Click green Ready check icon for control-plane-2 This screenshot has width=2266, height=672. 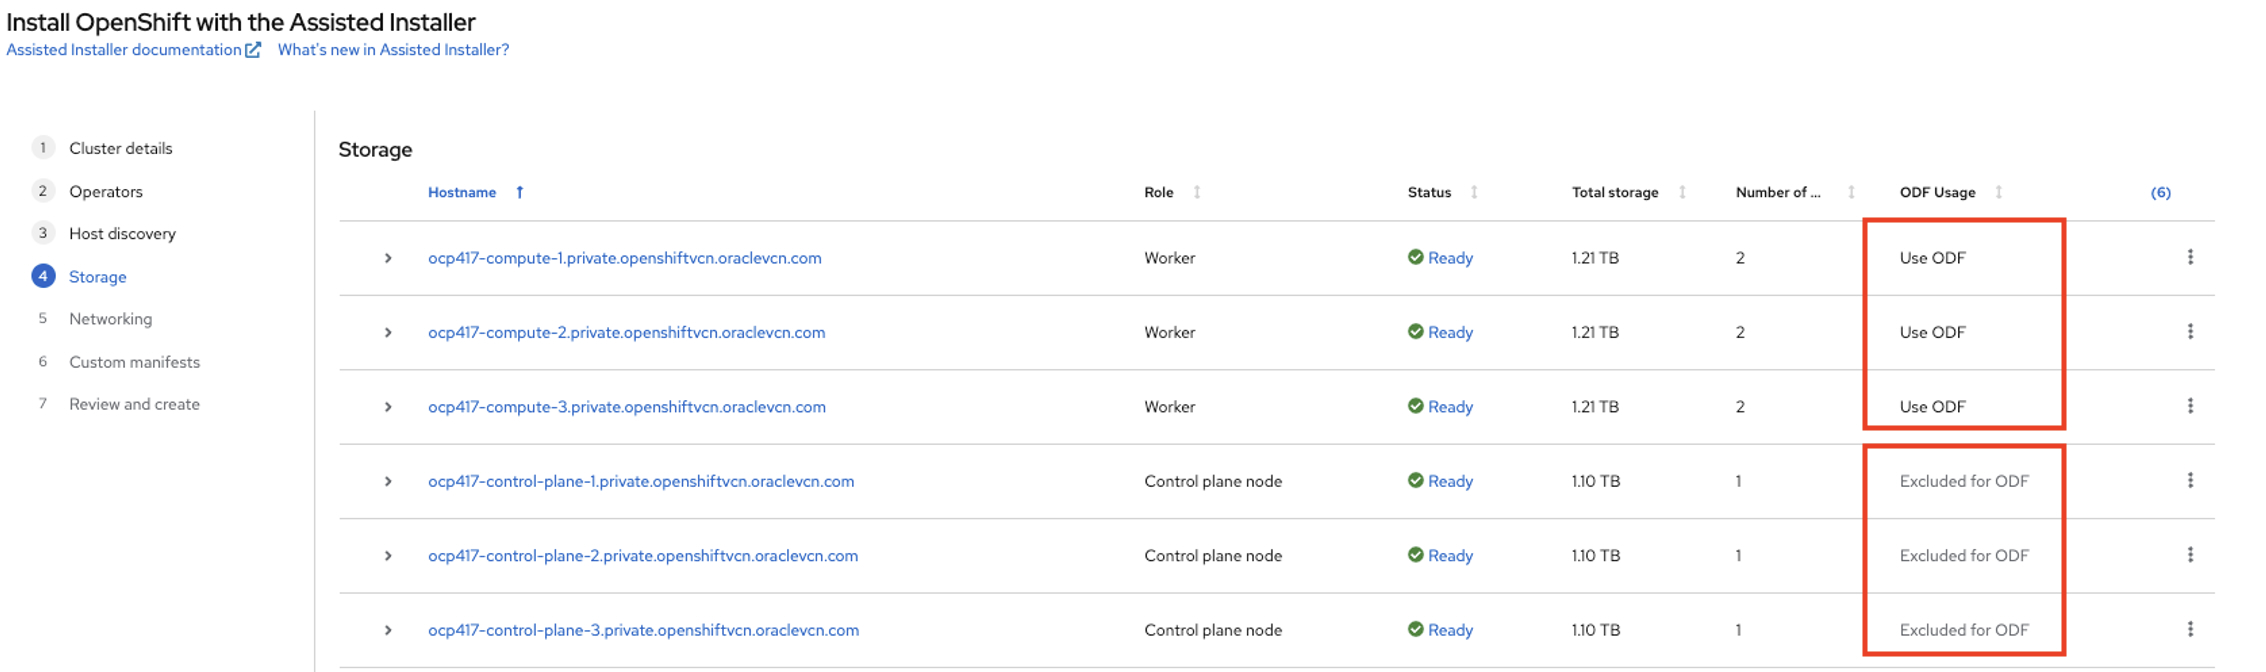coord(1415,555)
